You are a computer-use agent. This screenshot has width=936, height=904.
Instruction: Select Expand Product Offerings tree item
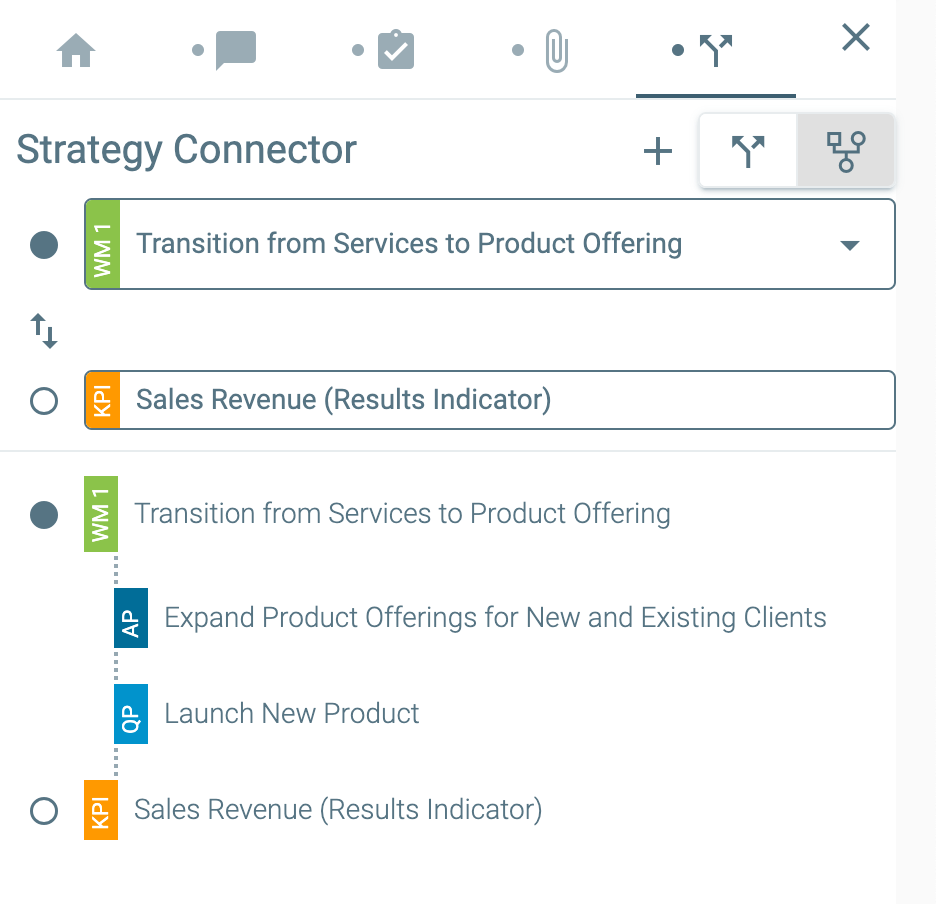point(495,617)
